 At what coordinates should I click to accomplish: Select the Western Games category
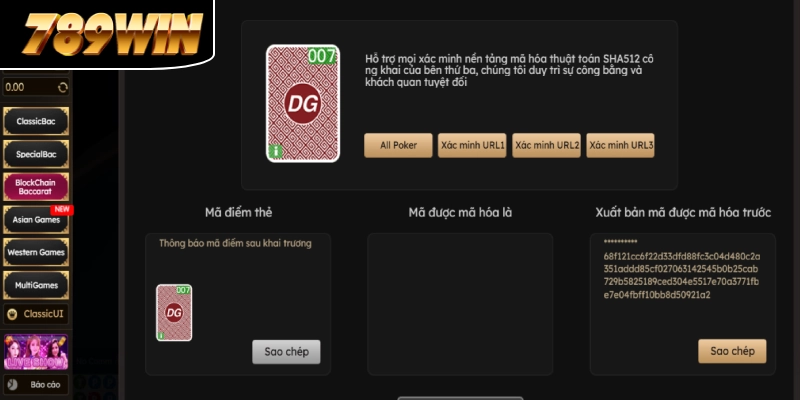click(x=36, y=252)
